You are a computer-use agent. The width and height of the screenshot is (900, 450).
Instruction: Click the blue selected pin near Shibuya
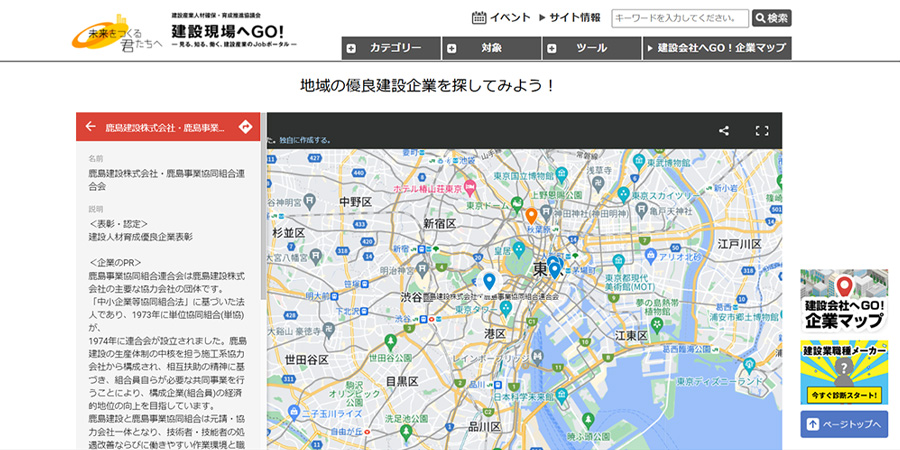489,282
